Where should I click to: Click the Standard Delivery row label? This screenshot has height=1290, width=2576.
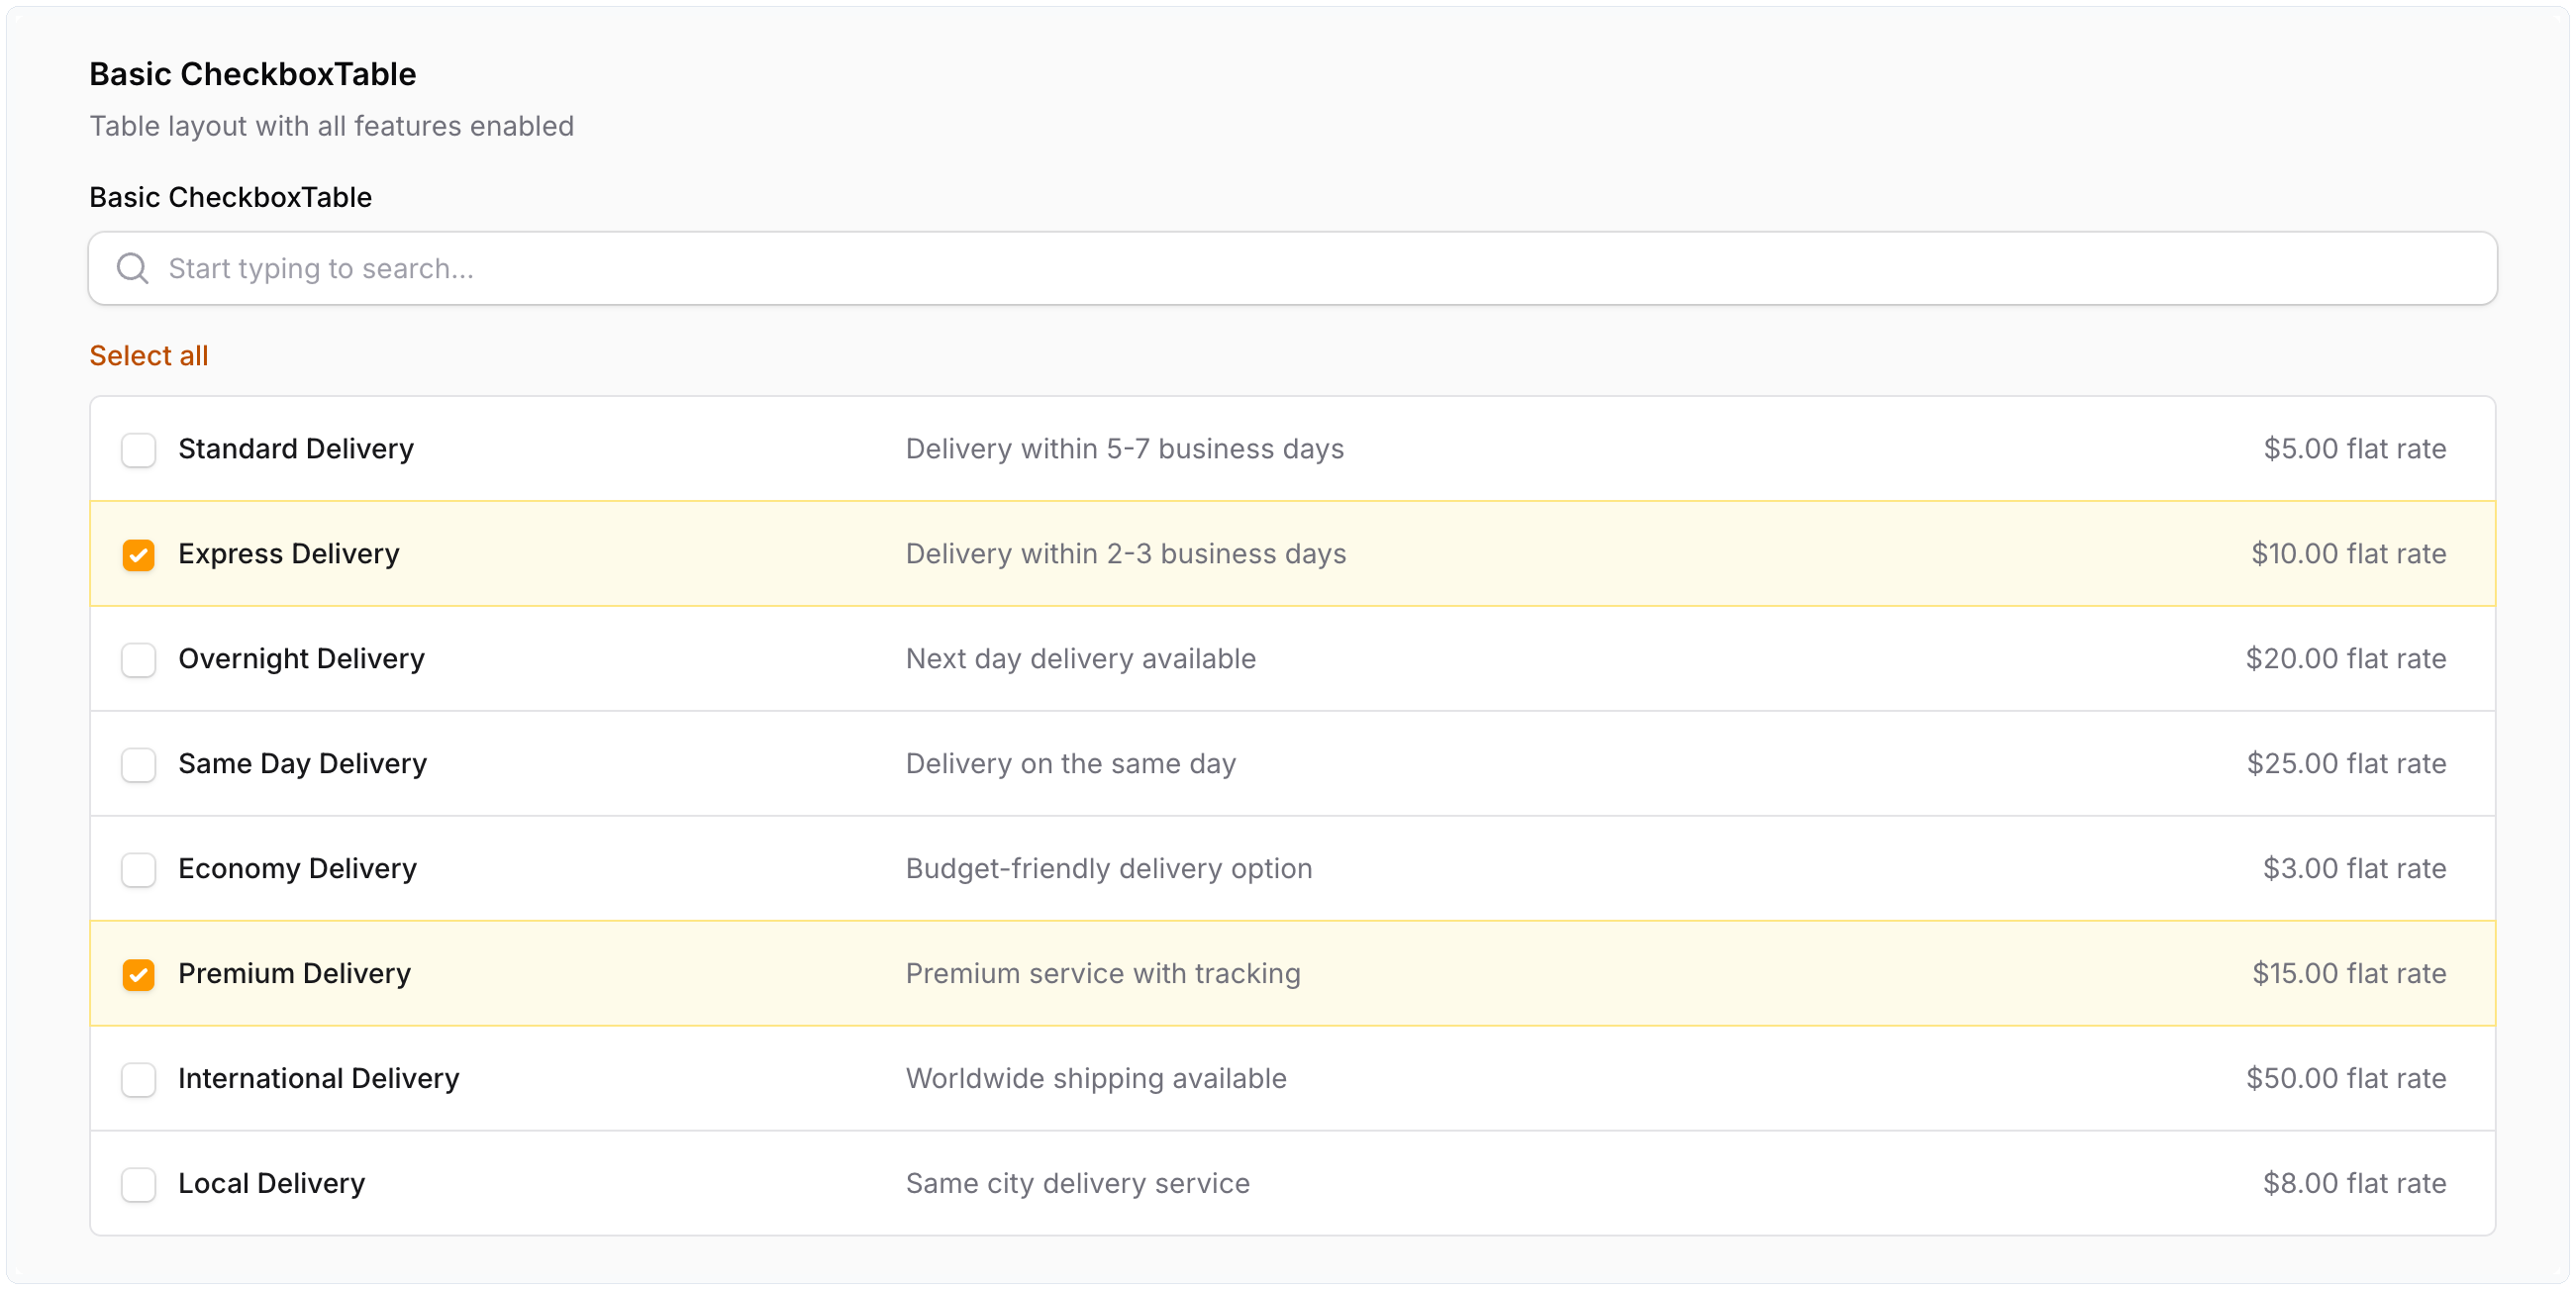[296, 449]
